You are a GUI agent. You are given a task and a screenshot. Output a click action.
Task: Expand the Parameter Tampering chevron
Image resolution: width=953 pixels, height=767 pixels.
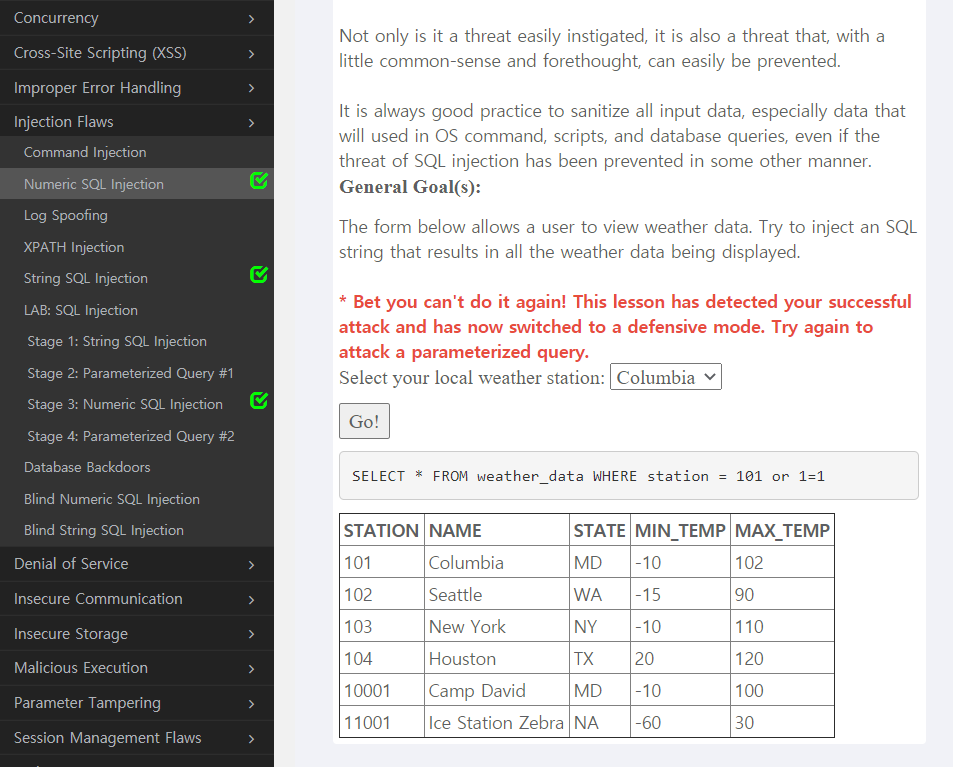point(252,704)
